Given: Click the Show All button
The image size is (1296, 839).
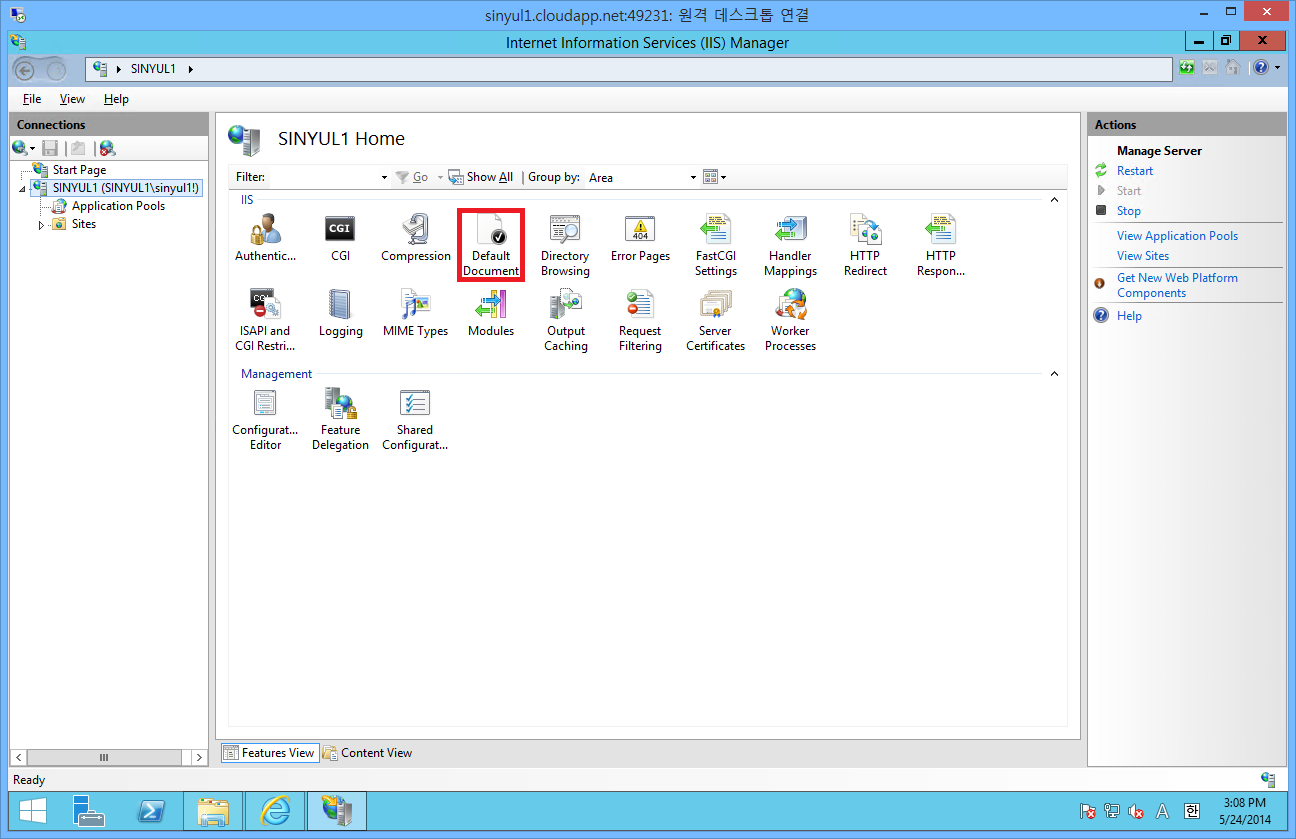Looking at the screenshot, I should [481, 177].
